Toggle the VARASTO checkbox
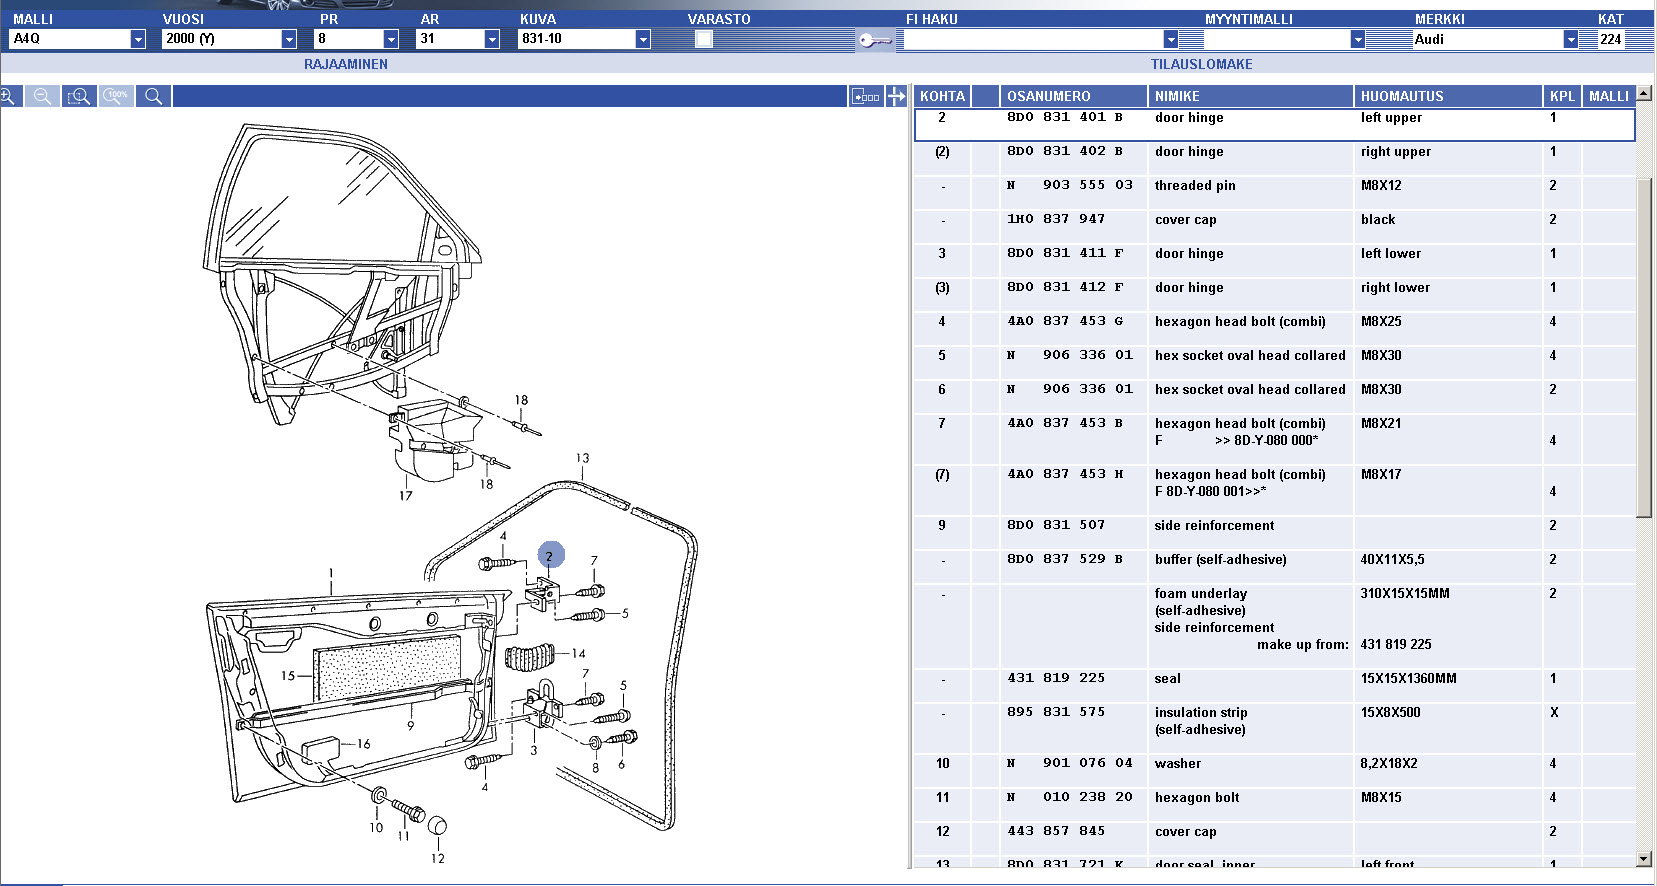This screenshot has height=886, width=1657. pyautogui.click(x=704, y=39)
